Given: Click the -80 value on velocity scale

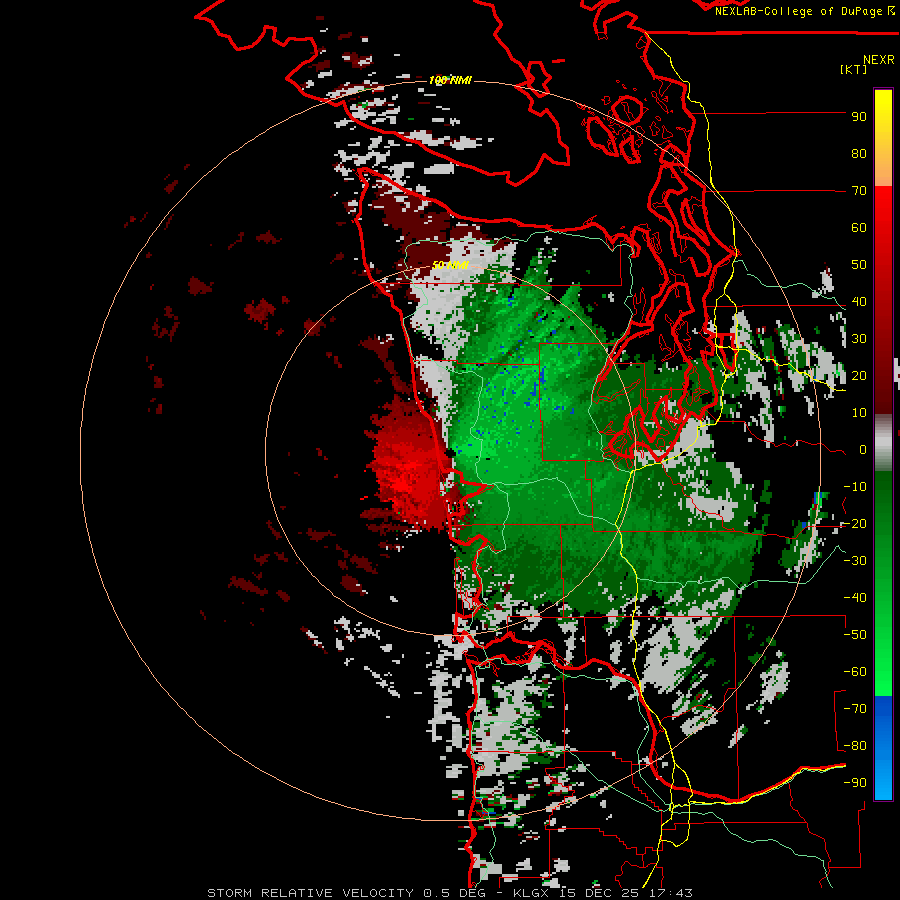Looking at the screenshot, I should pos(855,746).
